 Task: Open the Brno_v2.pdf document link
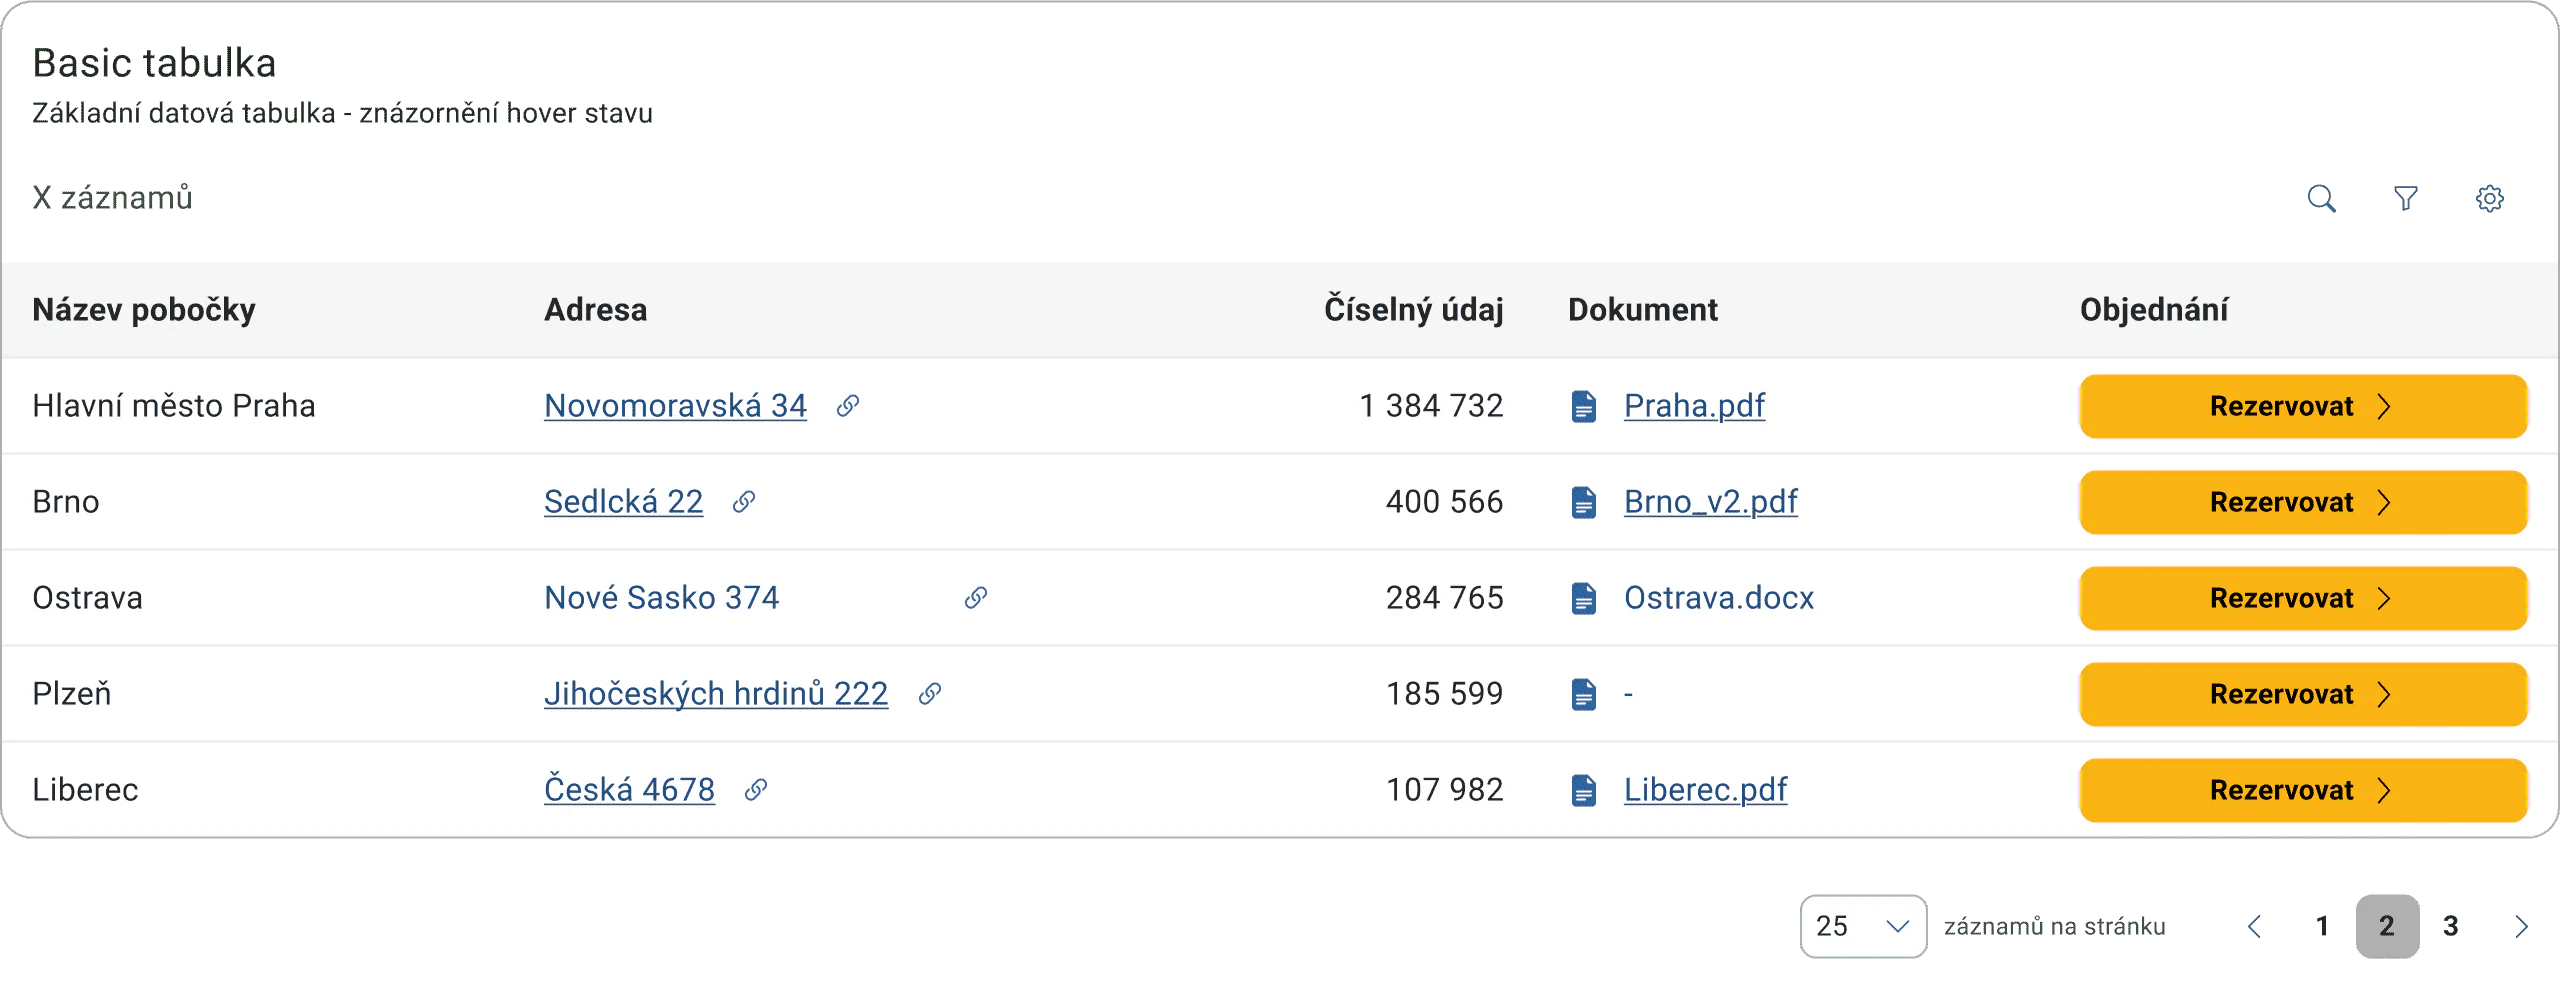(1710, 501)
